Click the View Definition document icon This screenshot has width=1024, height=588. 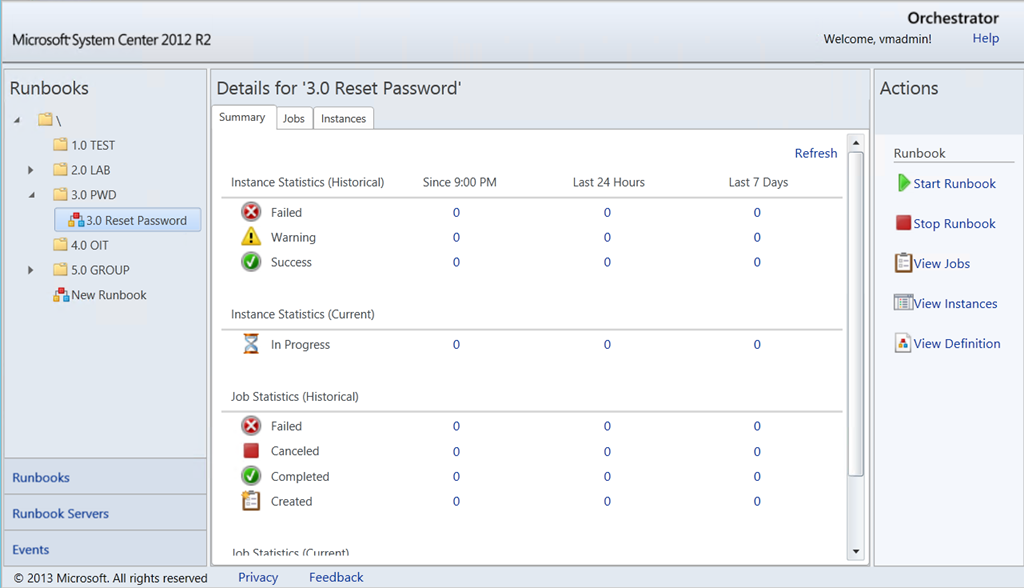point(903,343)
